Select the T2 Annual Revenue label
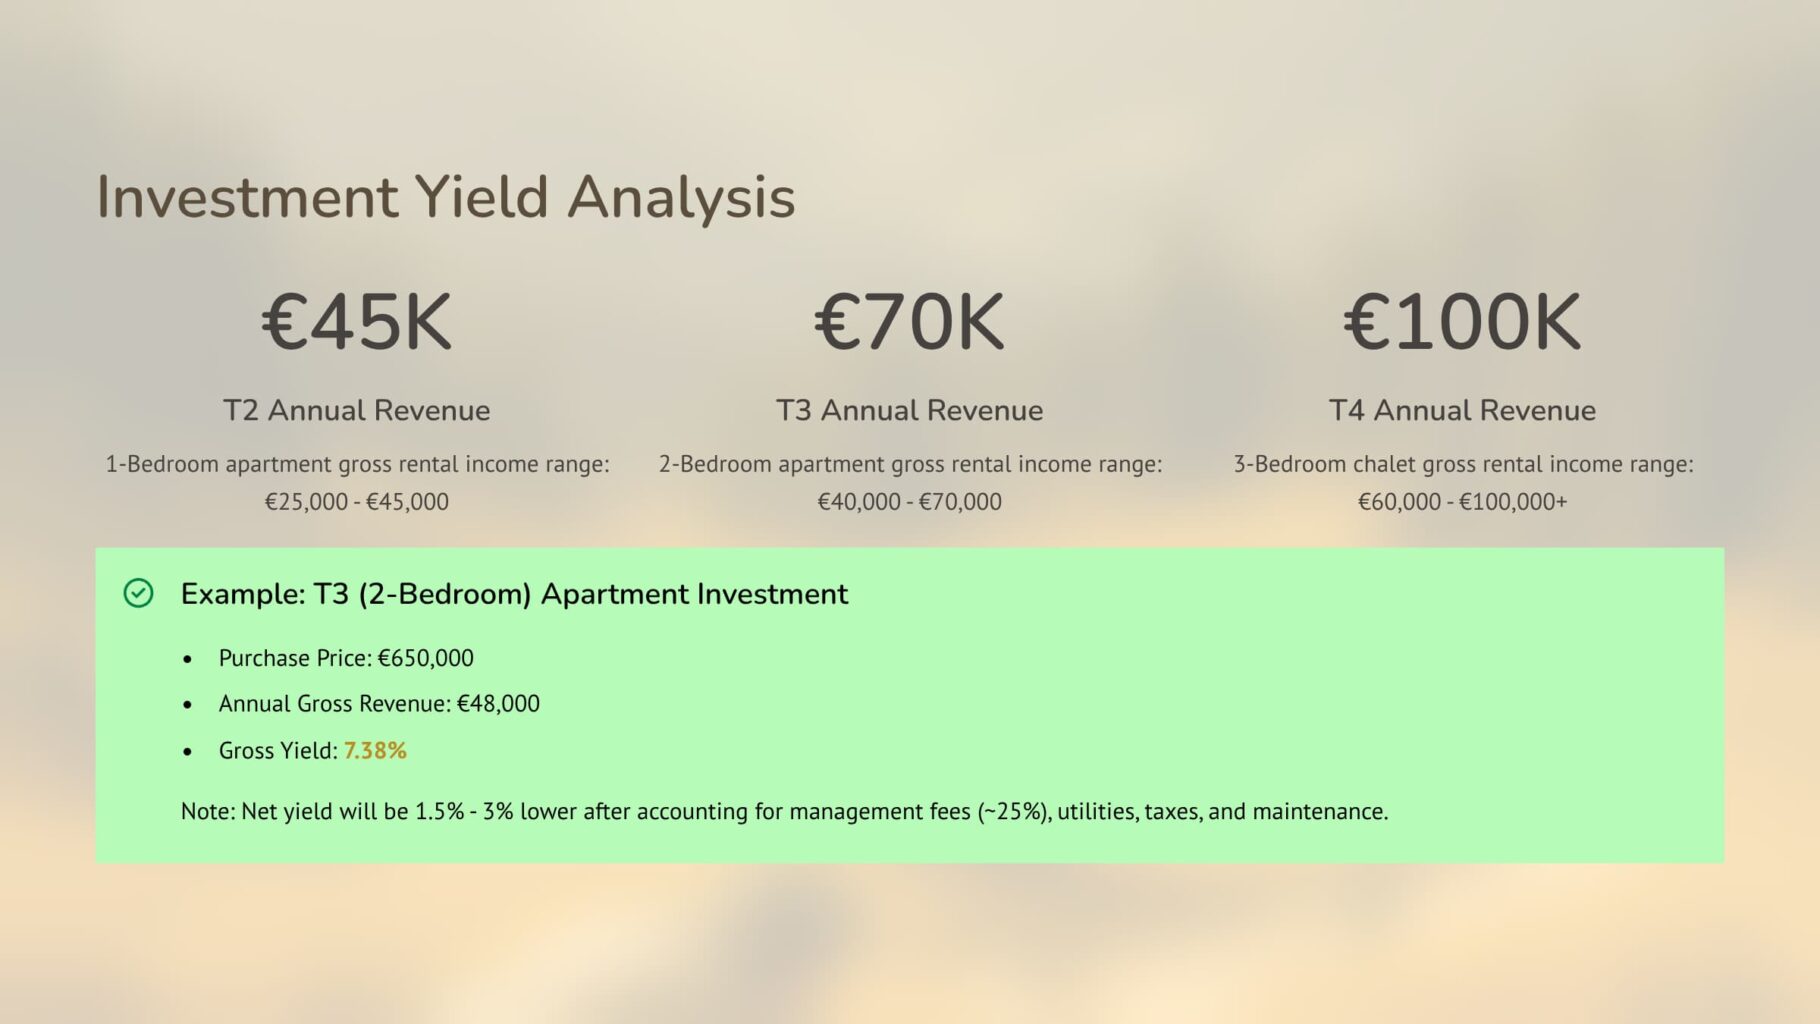The height and width of the screenshot is (1024, 1820). tap(356, 410)
